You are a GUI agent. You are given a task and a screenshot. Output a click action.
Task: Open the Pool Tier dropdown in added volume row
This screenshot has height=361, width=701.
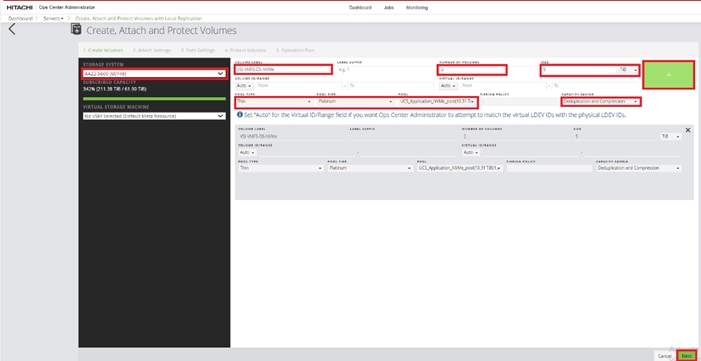370,168
